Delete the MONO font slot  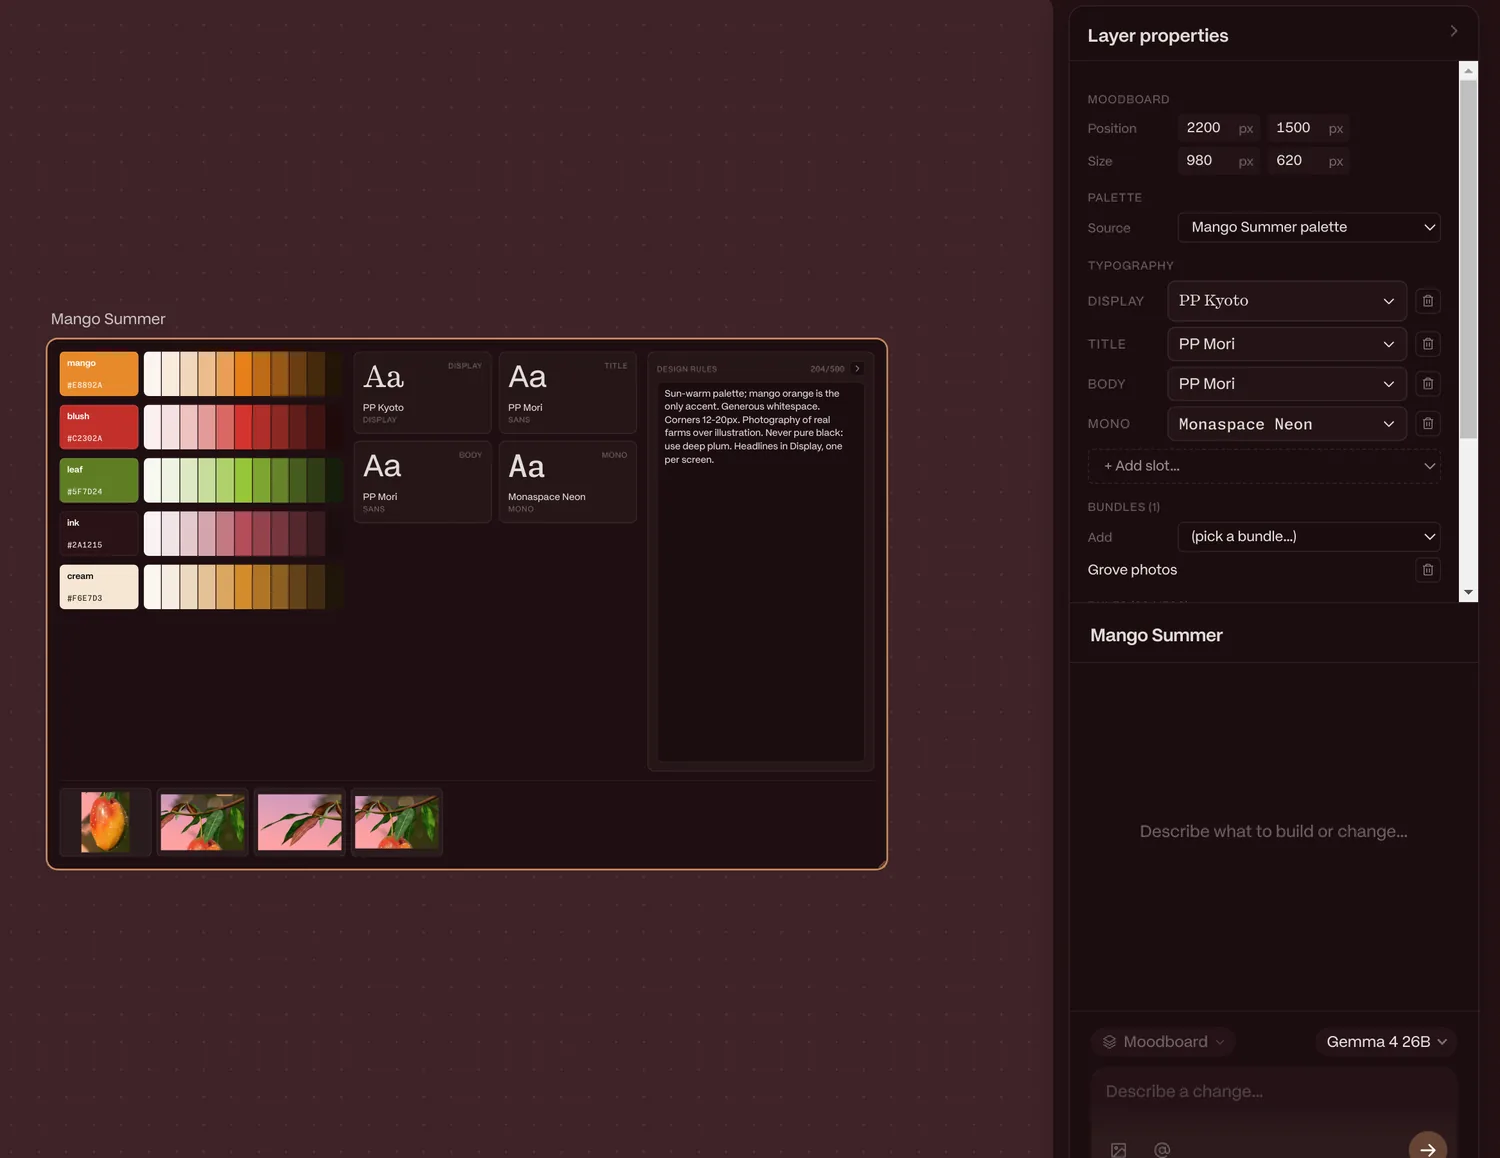(1427, 424)
